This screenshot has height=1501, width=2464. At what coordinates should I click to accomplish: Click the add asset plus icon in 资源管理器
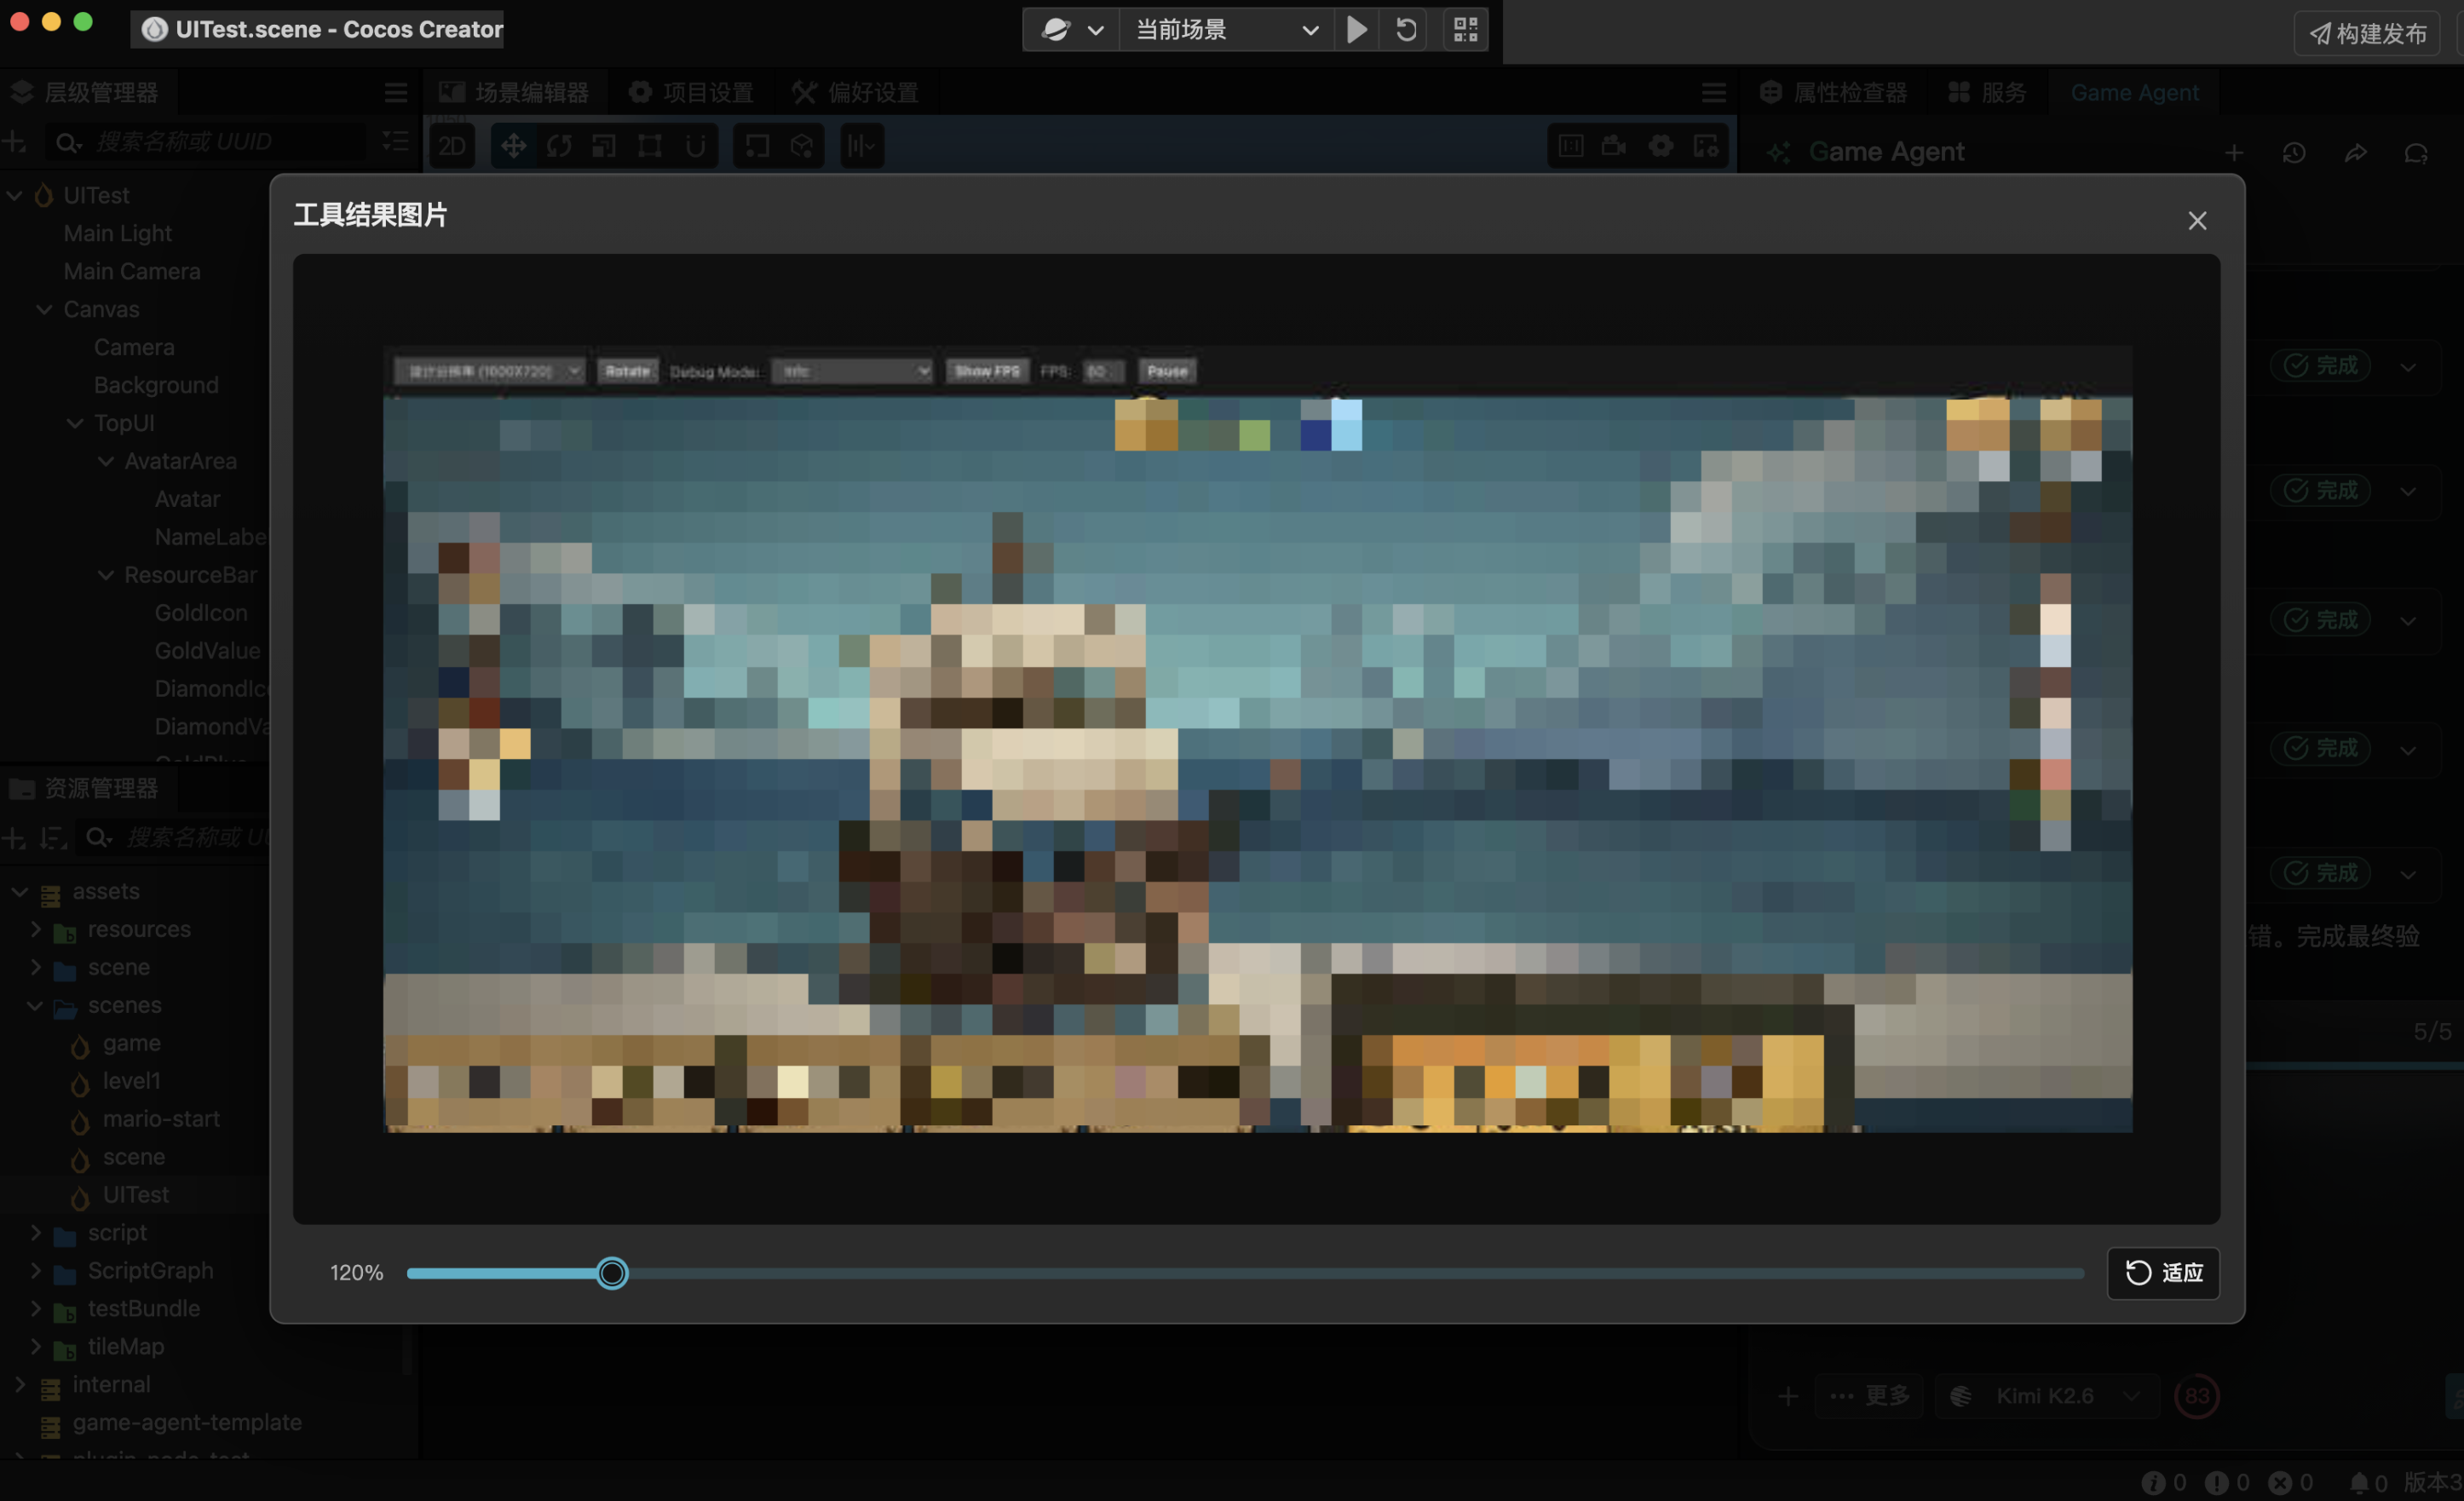[x=14, y=838]
